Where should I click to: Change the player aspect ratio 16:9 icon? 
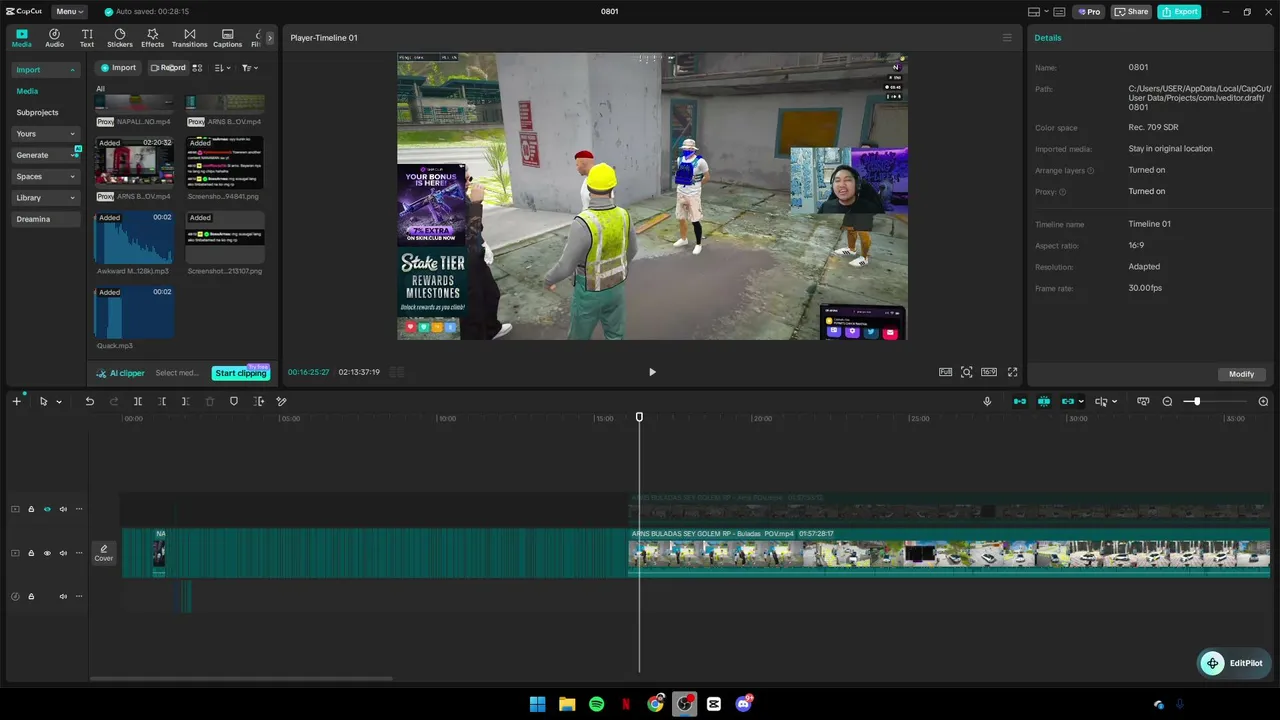coord(989,372)
